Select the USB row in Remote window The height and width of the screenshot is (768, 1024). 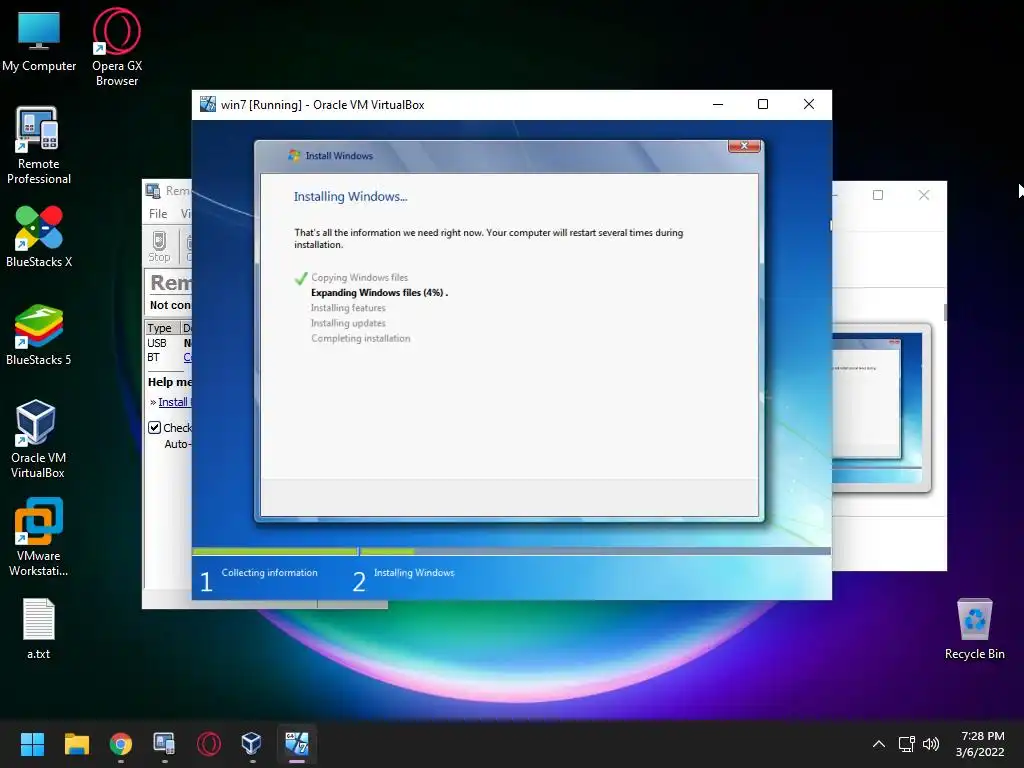168,343
